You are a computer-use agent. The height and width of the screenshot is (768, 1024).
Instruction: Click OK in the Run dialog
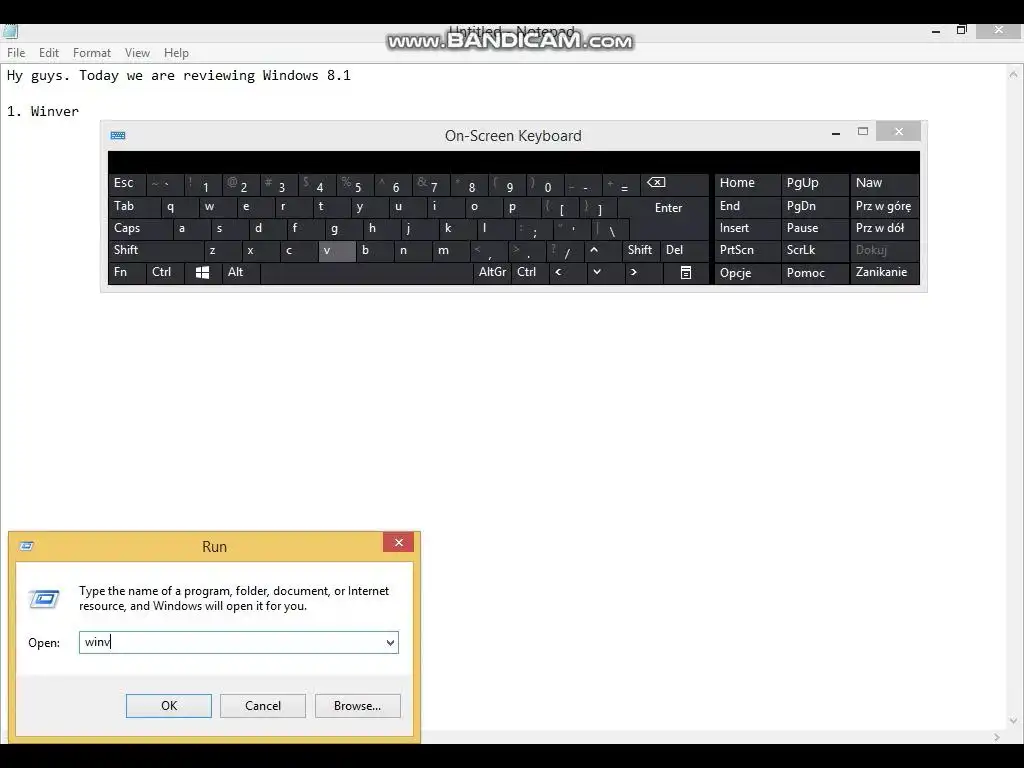click(168, 706)
